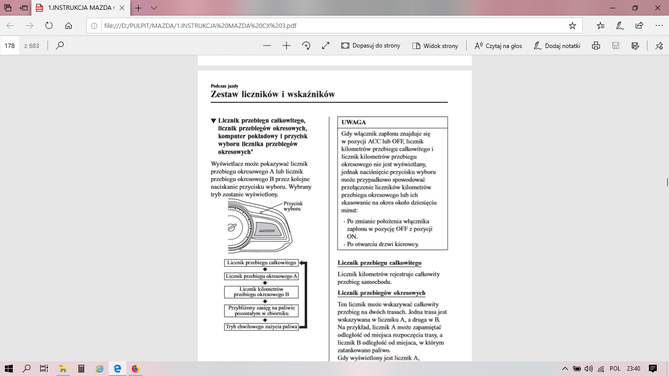The image size is (669, 376).
Task: Click the page number field 178
Action: [10, 46]
